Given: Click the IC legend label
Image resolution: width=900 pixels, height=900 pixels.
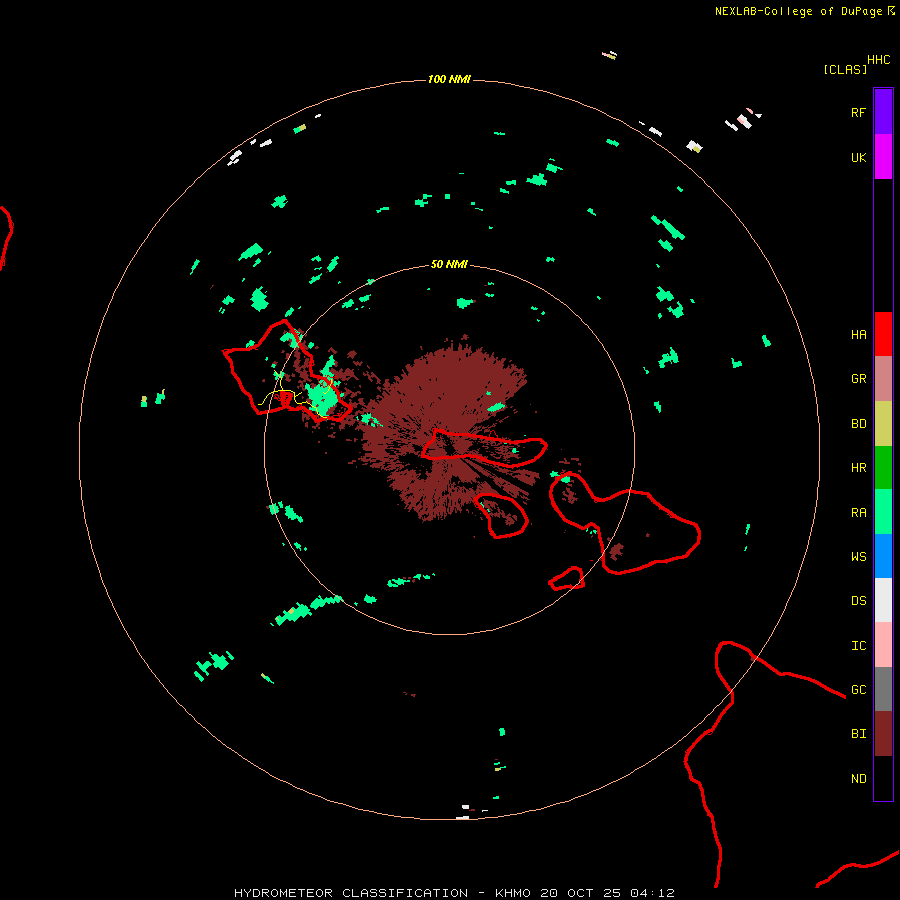Looking at the screenshot, I should click(858, 646).
